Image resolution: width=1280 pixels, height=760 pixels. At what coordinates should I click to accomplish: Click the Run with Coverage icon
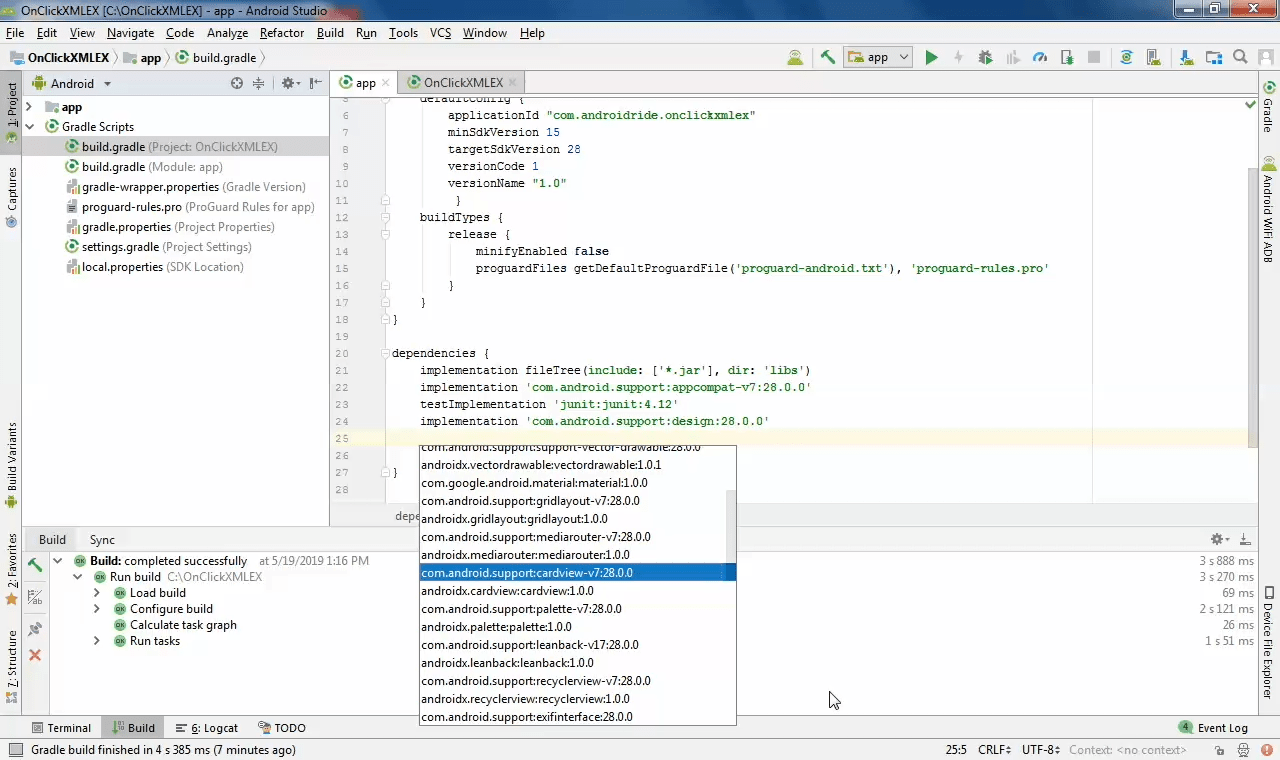[x=1013, y=58]
